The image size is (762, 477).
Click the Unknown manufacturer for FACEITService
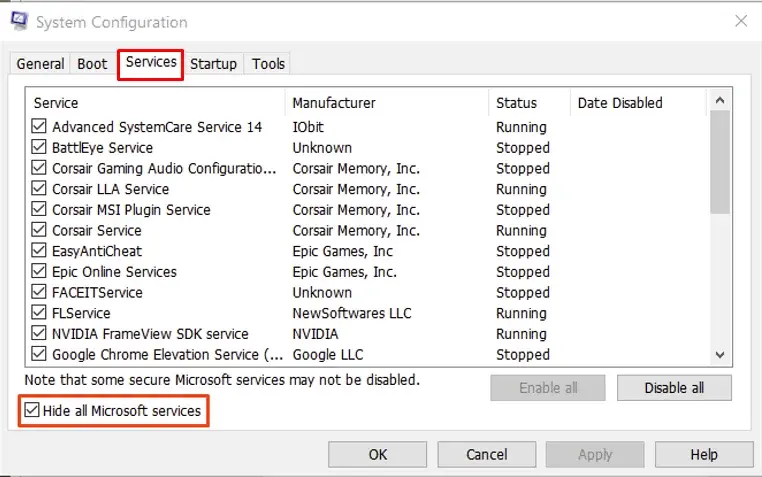pyautogui.click(x=322, y=292)
